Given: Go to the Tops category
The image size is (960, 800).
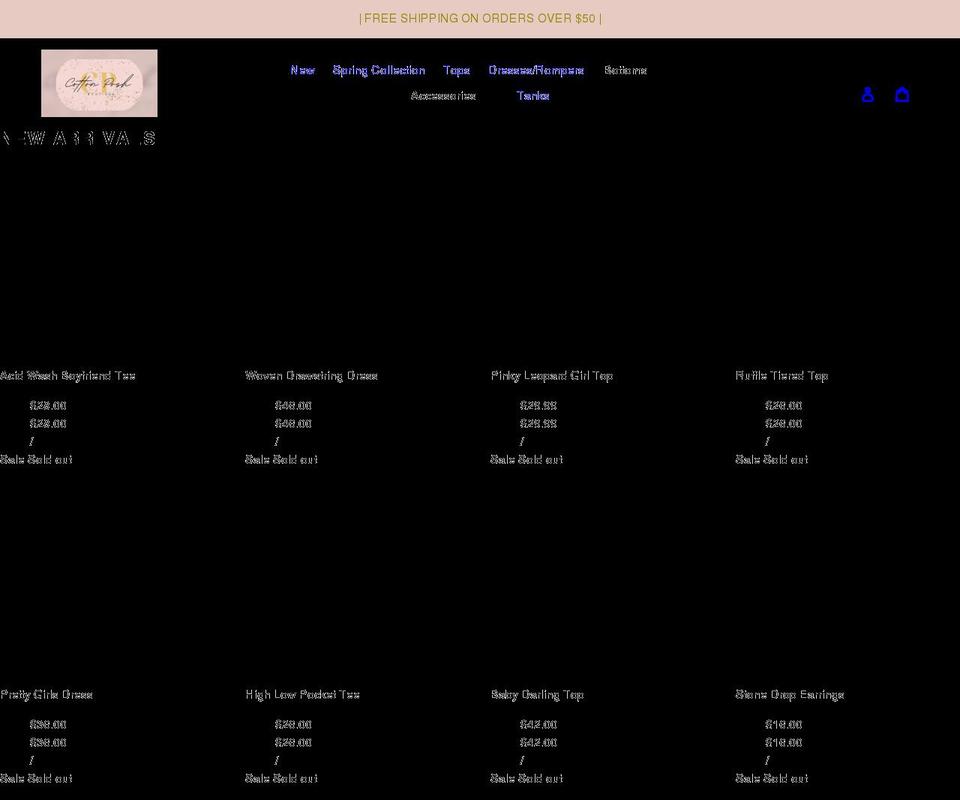Looking at the screenshot, I should [x=457, y=70].
